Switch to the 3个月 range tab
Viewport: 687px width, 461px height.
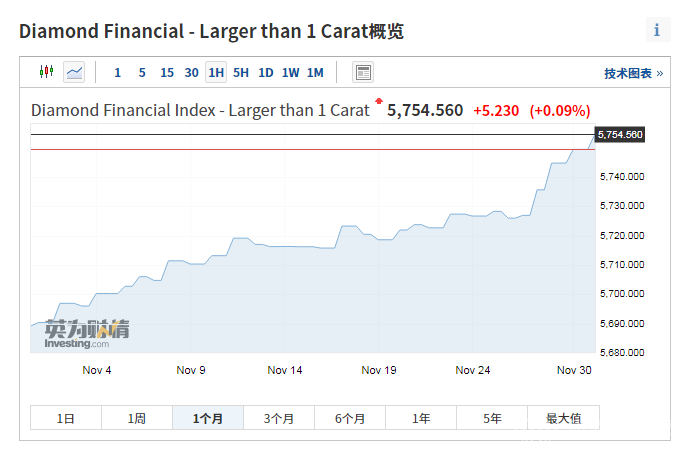279,418
